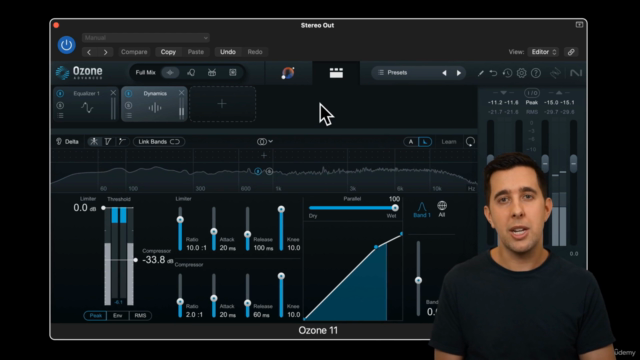640x360 pixels.
Task: Select the drums focus icon
Action: 212,73
